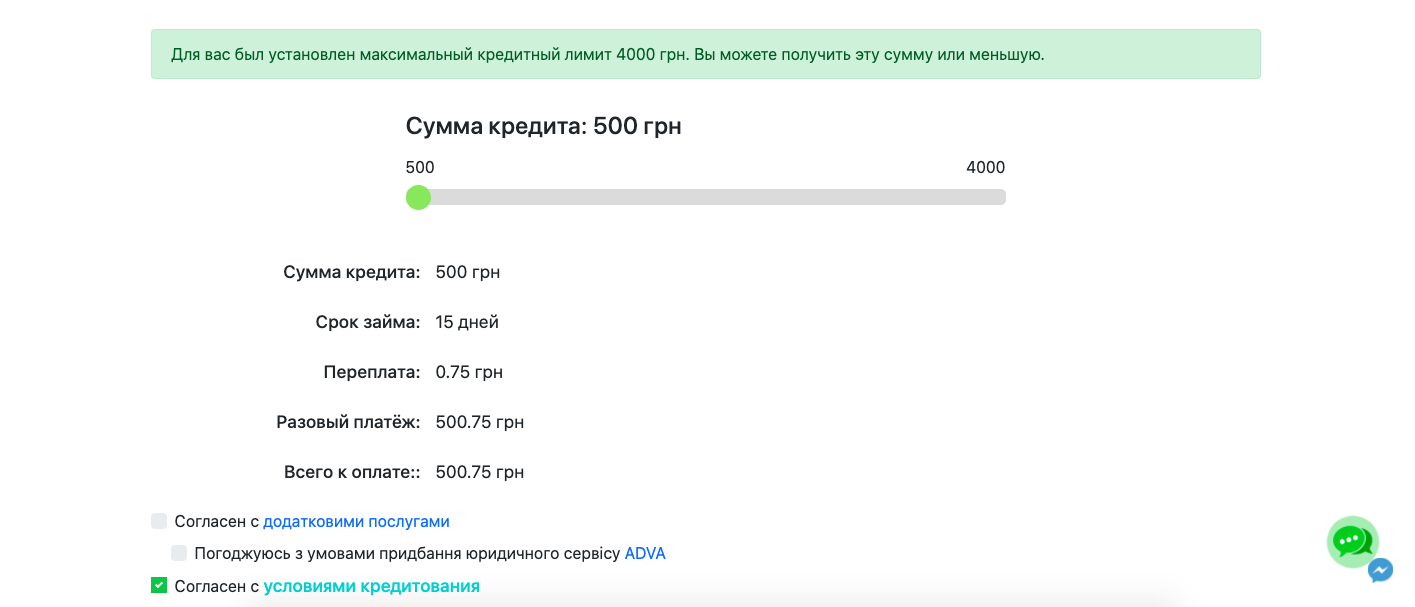
Task: Open the 'додатковими послугами' link
Action: (x=356, y=521)
